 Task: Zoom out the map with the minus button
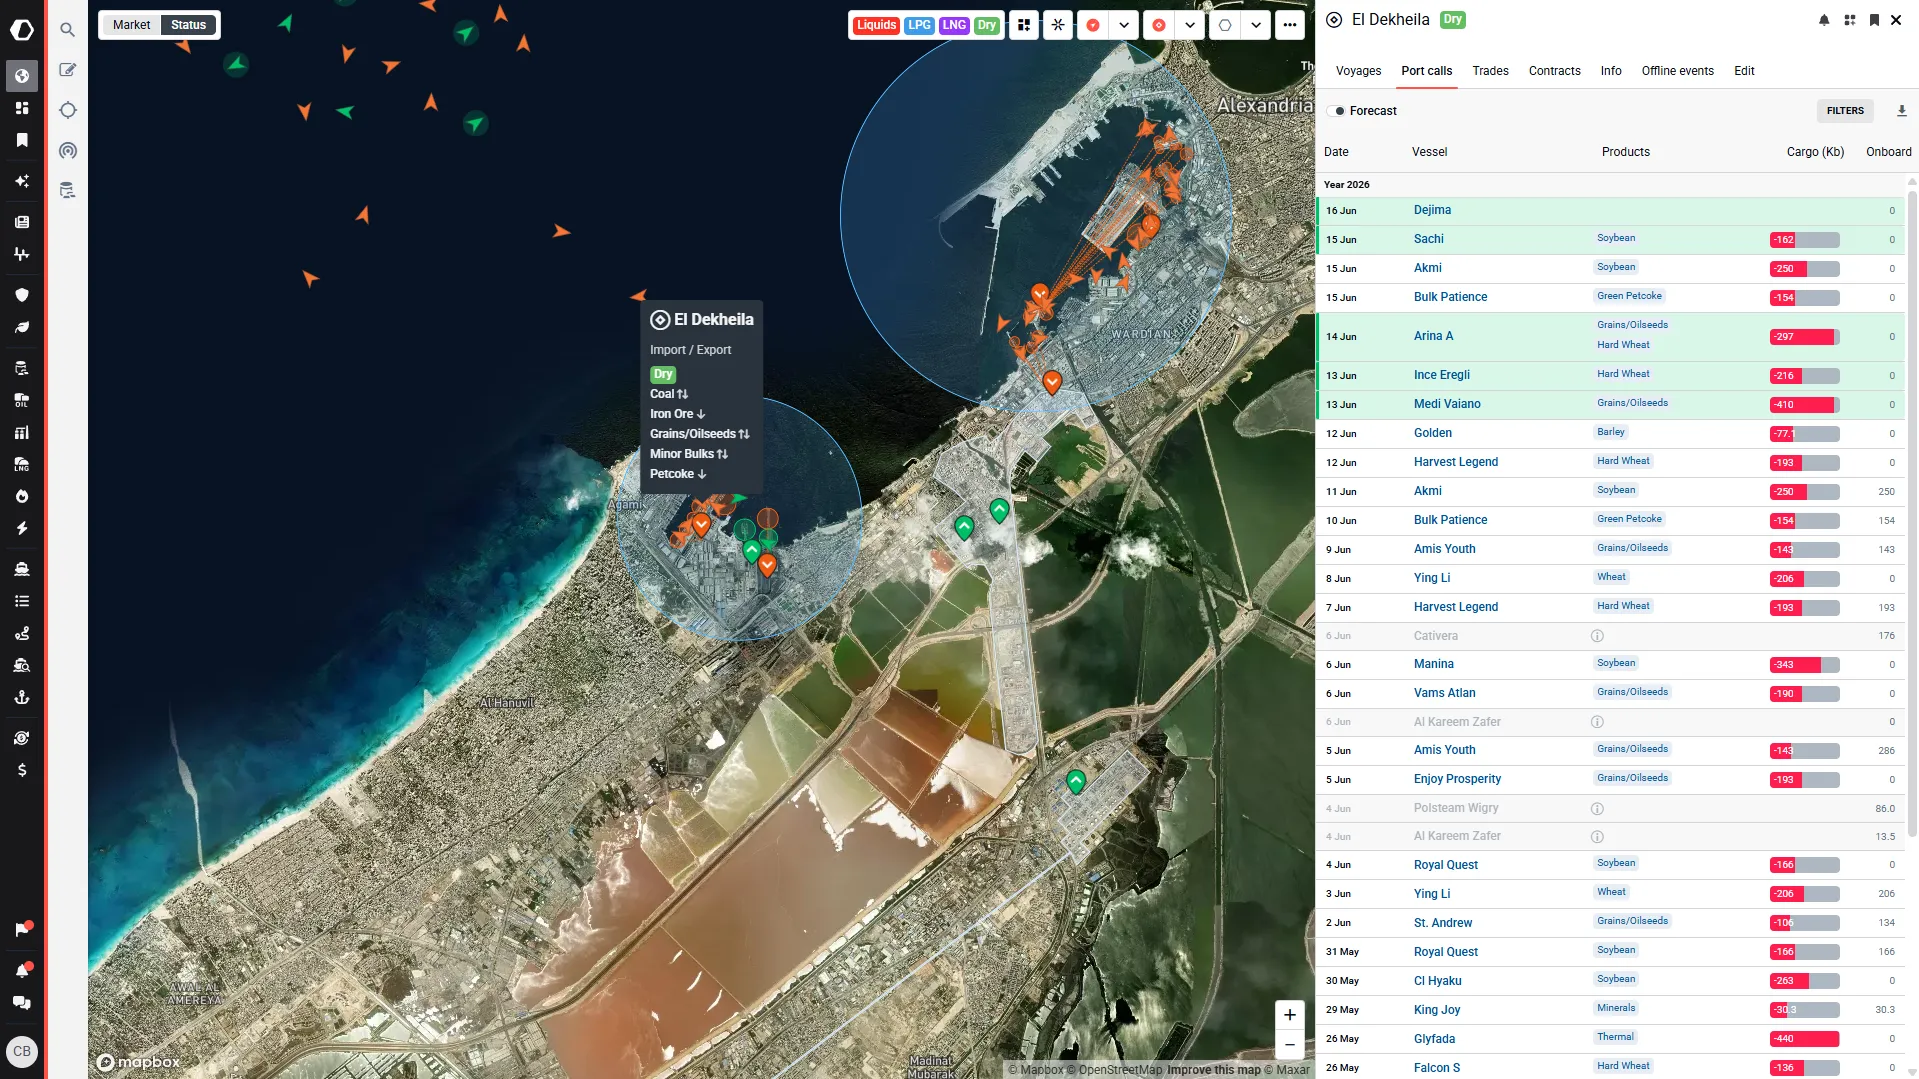tap(1290, 1045)
